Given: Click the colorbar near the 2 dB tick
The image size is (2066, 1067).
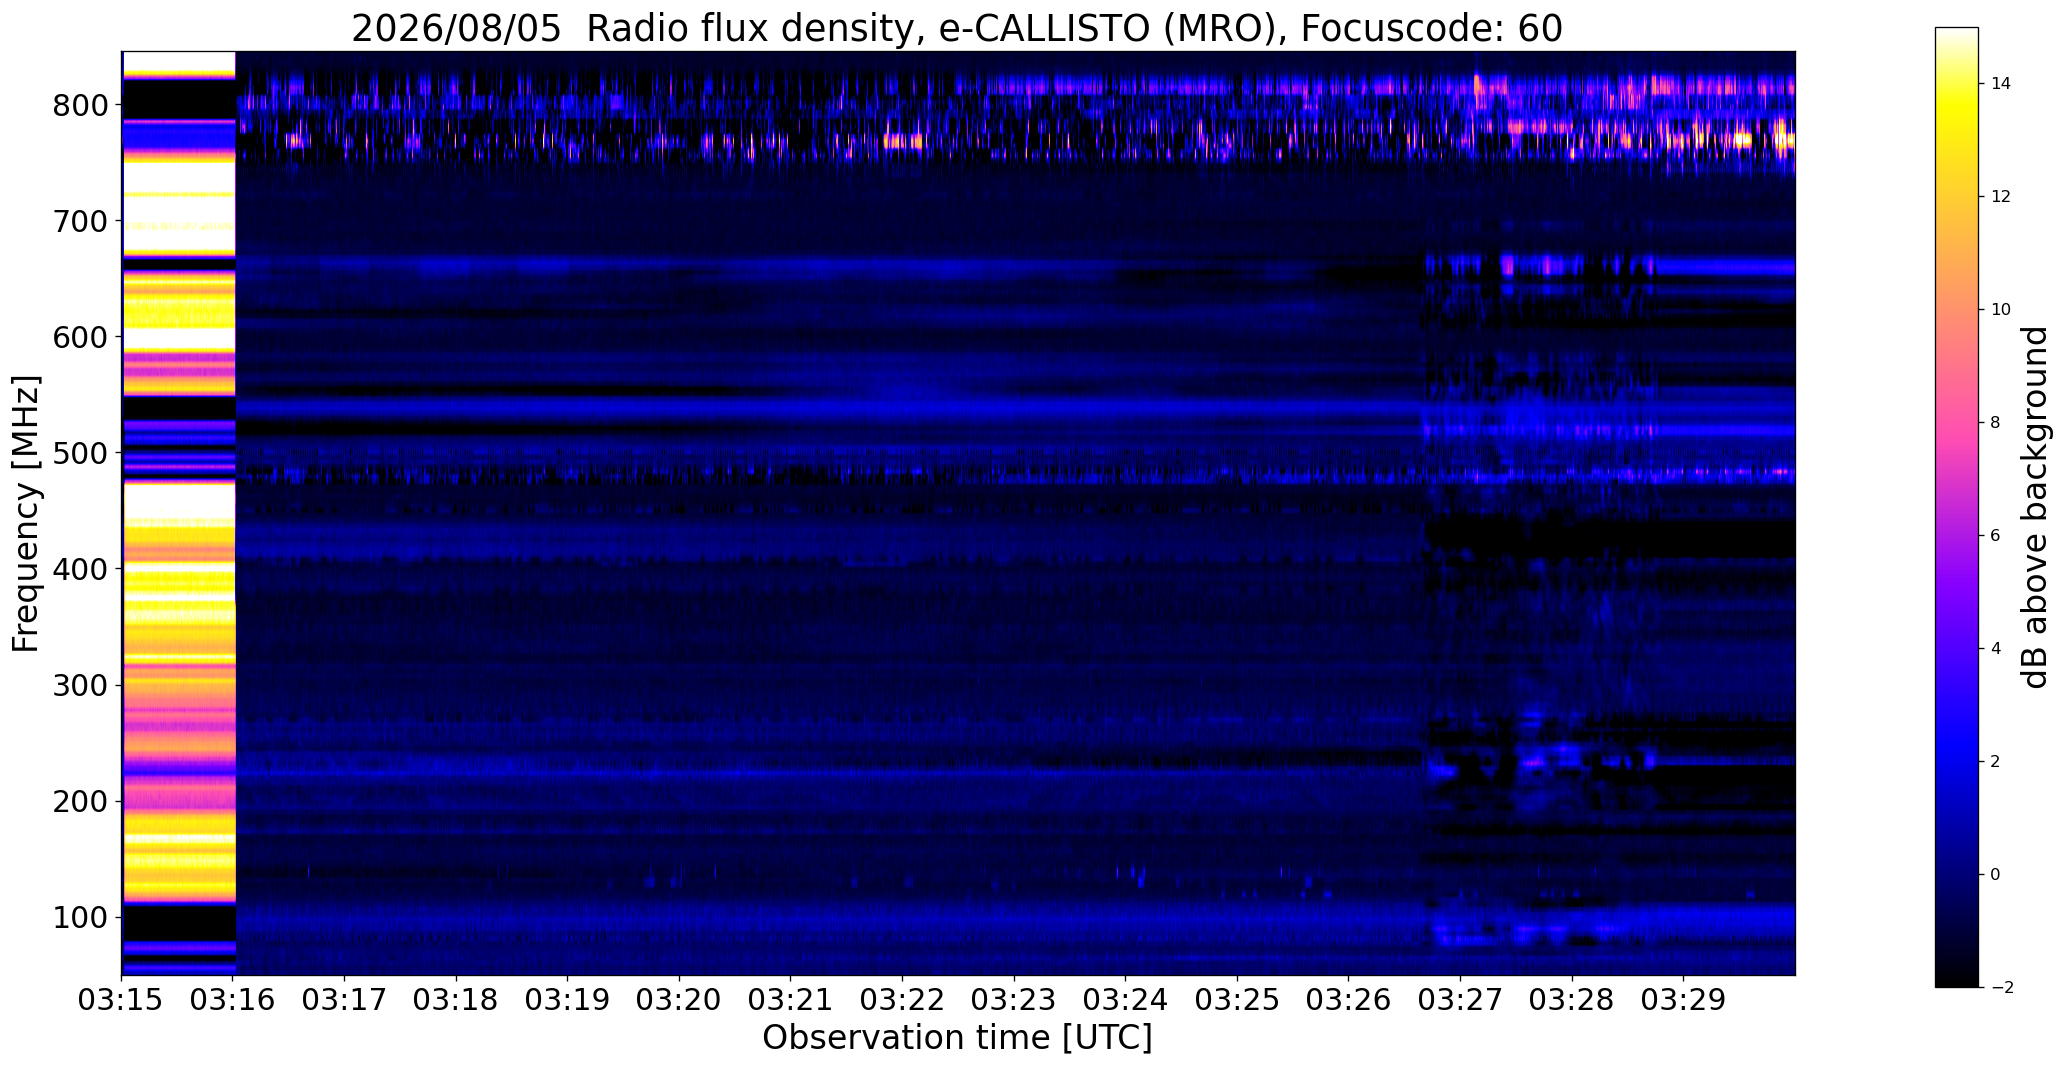Looking at the screenshot, I should click(1956, 761).
